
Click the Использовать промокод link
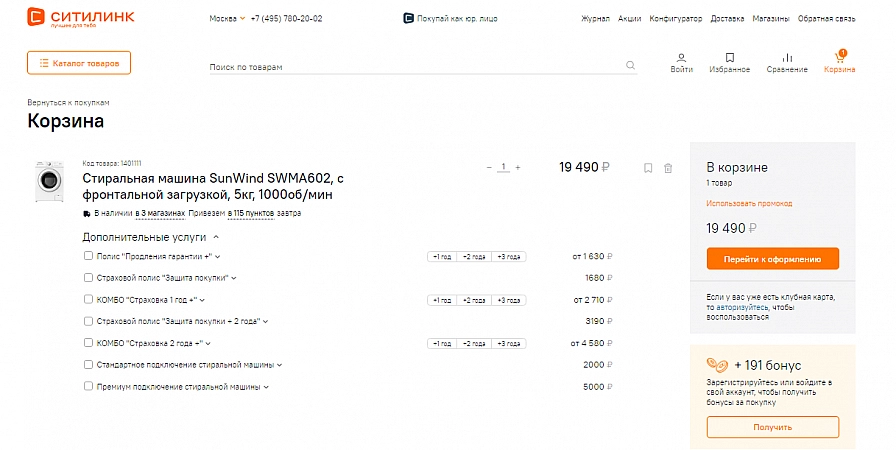[x=749, y=203]
